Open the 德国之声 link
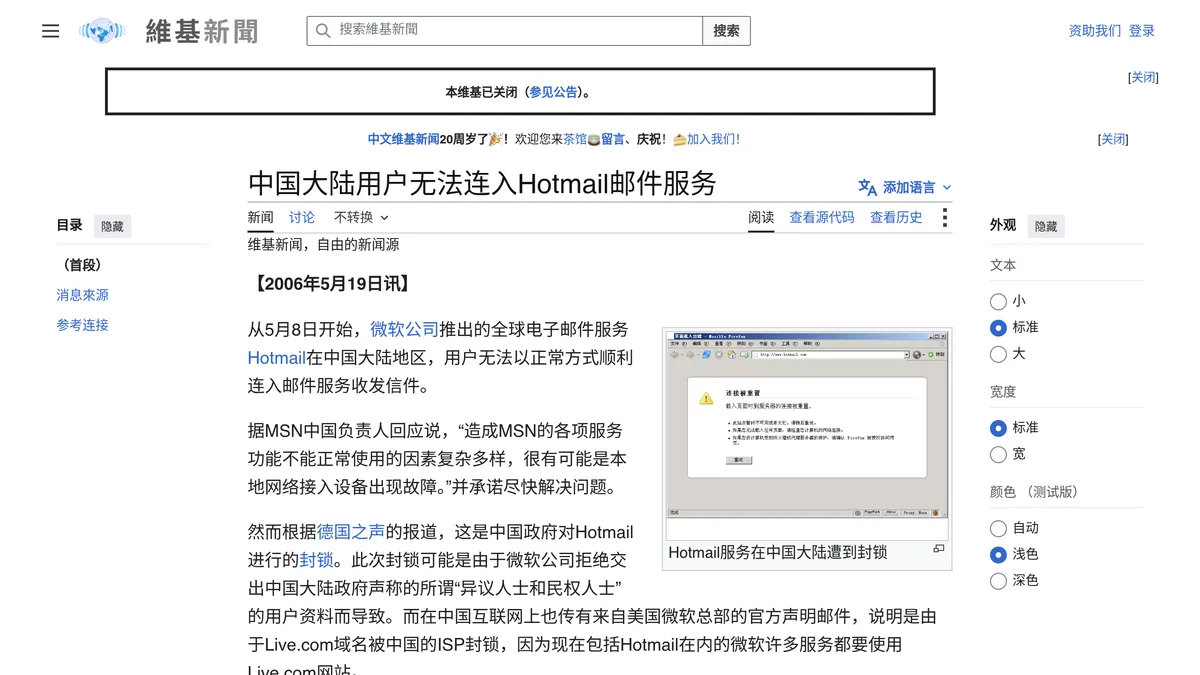1200x675 pixels. [x=351, y=532]
